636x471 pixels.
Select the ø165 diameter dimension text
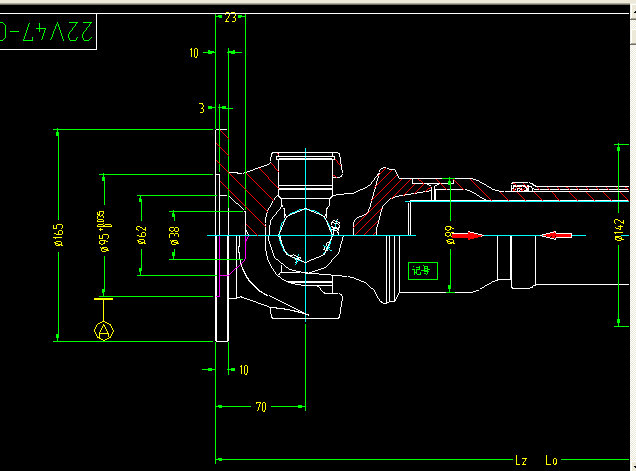point(59,234)
